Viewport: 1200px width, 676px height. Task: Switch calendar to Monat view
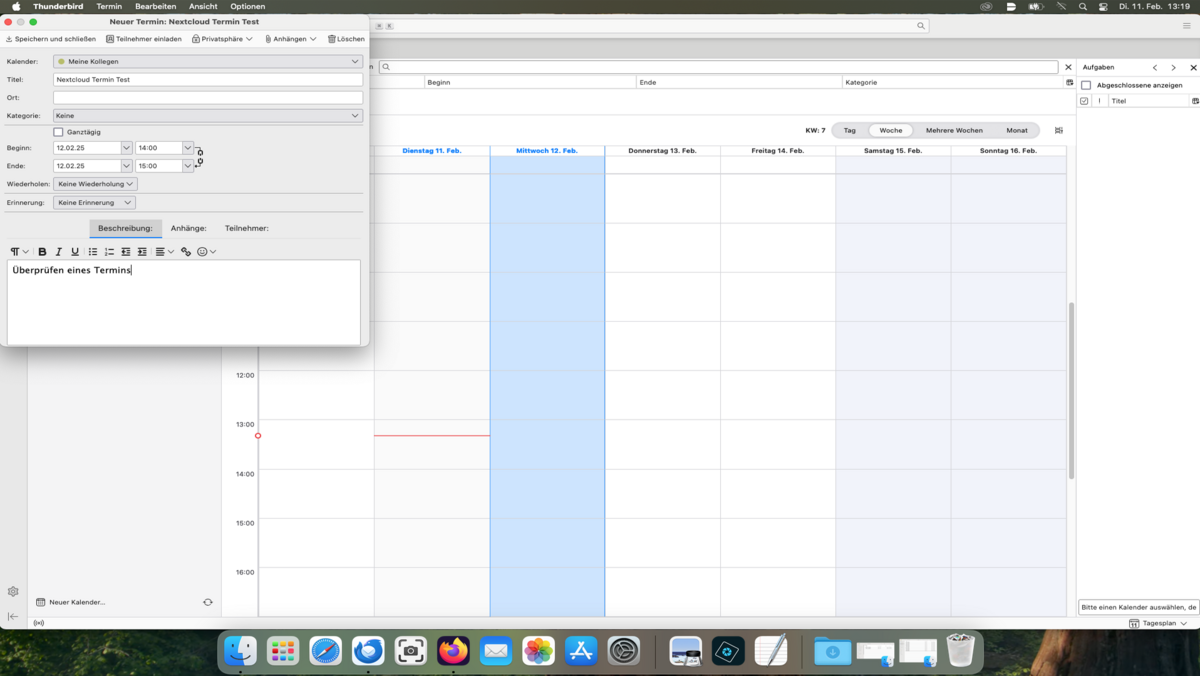pos(1016,130)
